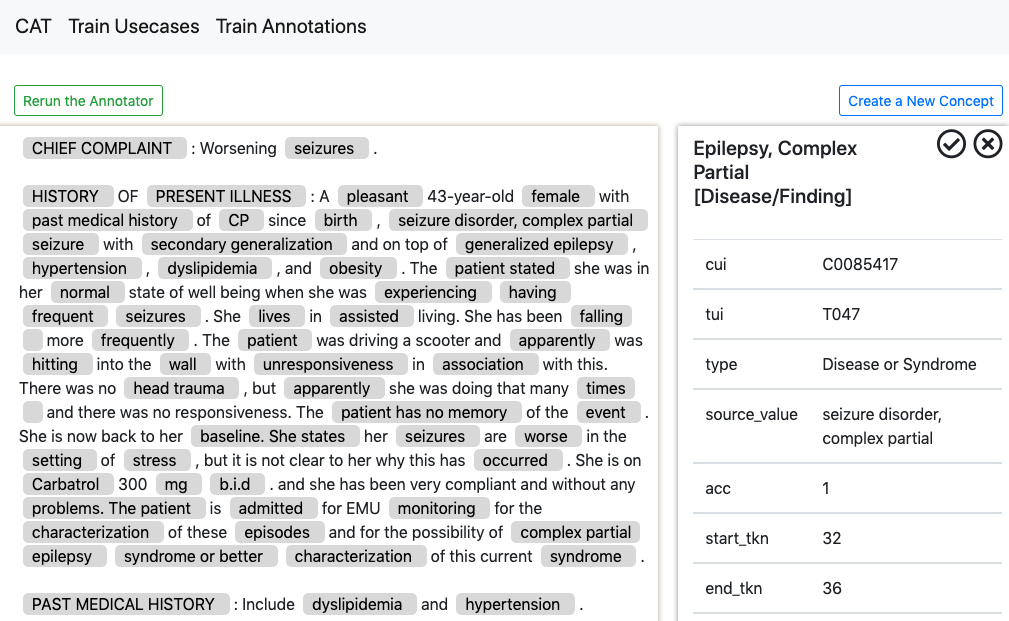1009x621 pixels.
Task: Select the problems. The patient annotation
Action: tap(113, 508)
